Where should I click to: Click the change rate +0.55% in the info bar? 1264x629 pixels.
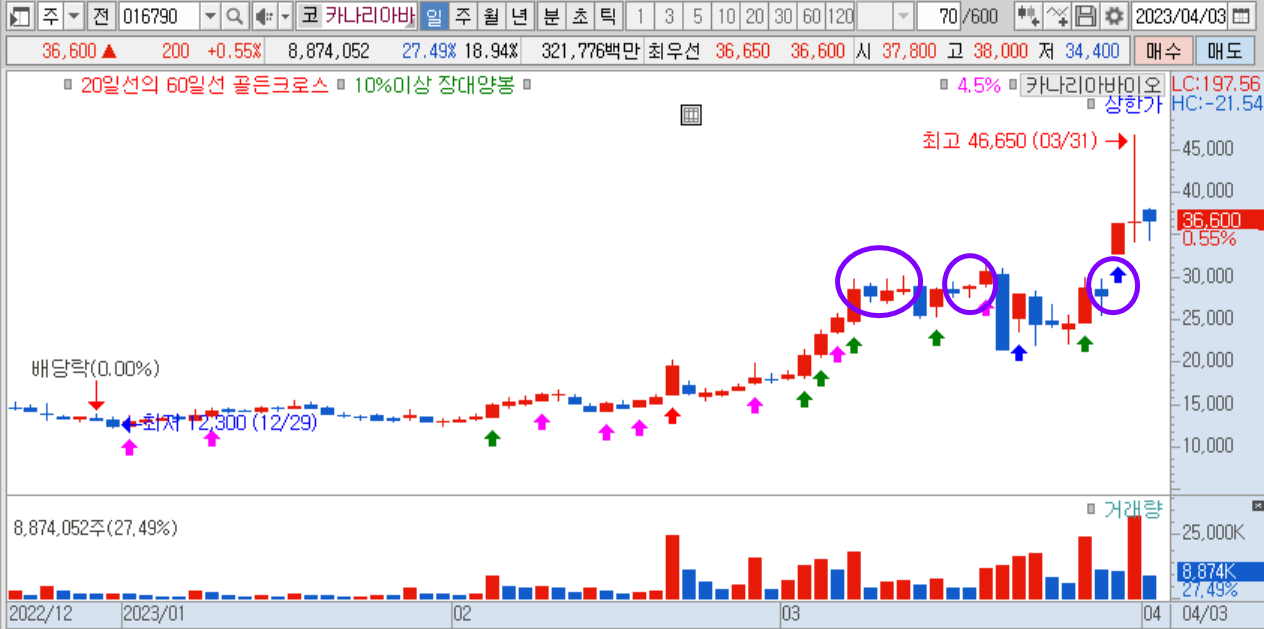234,52
